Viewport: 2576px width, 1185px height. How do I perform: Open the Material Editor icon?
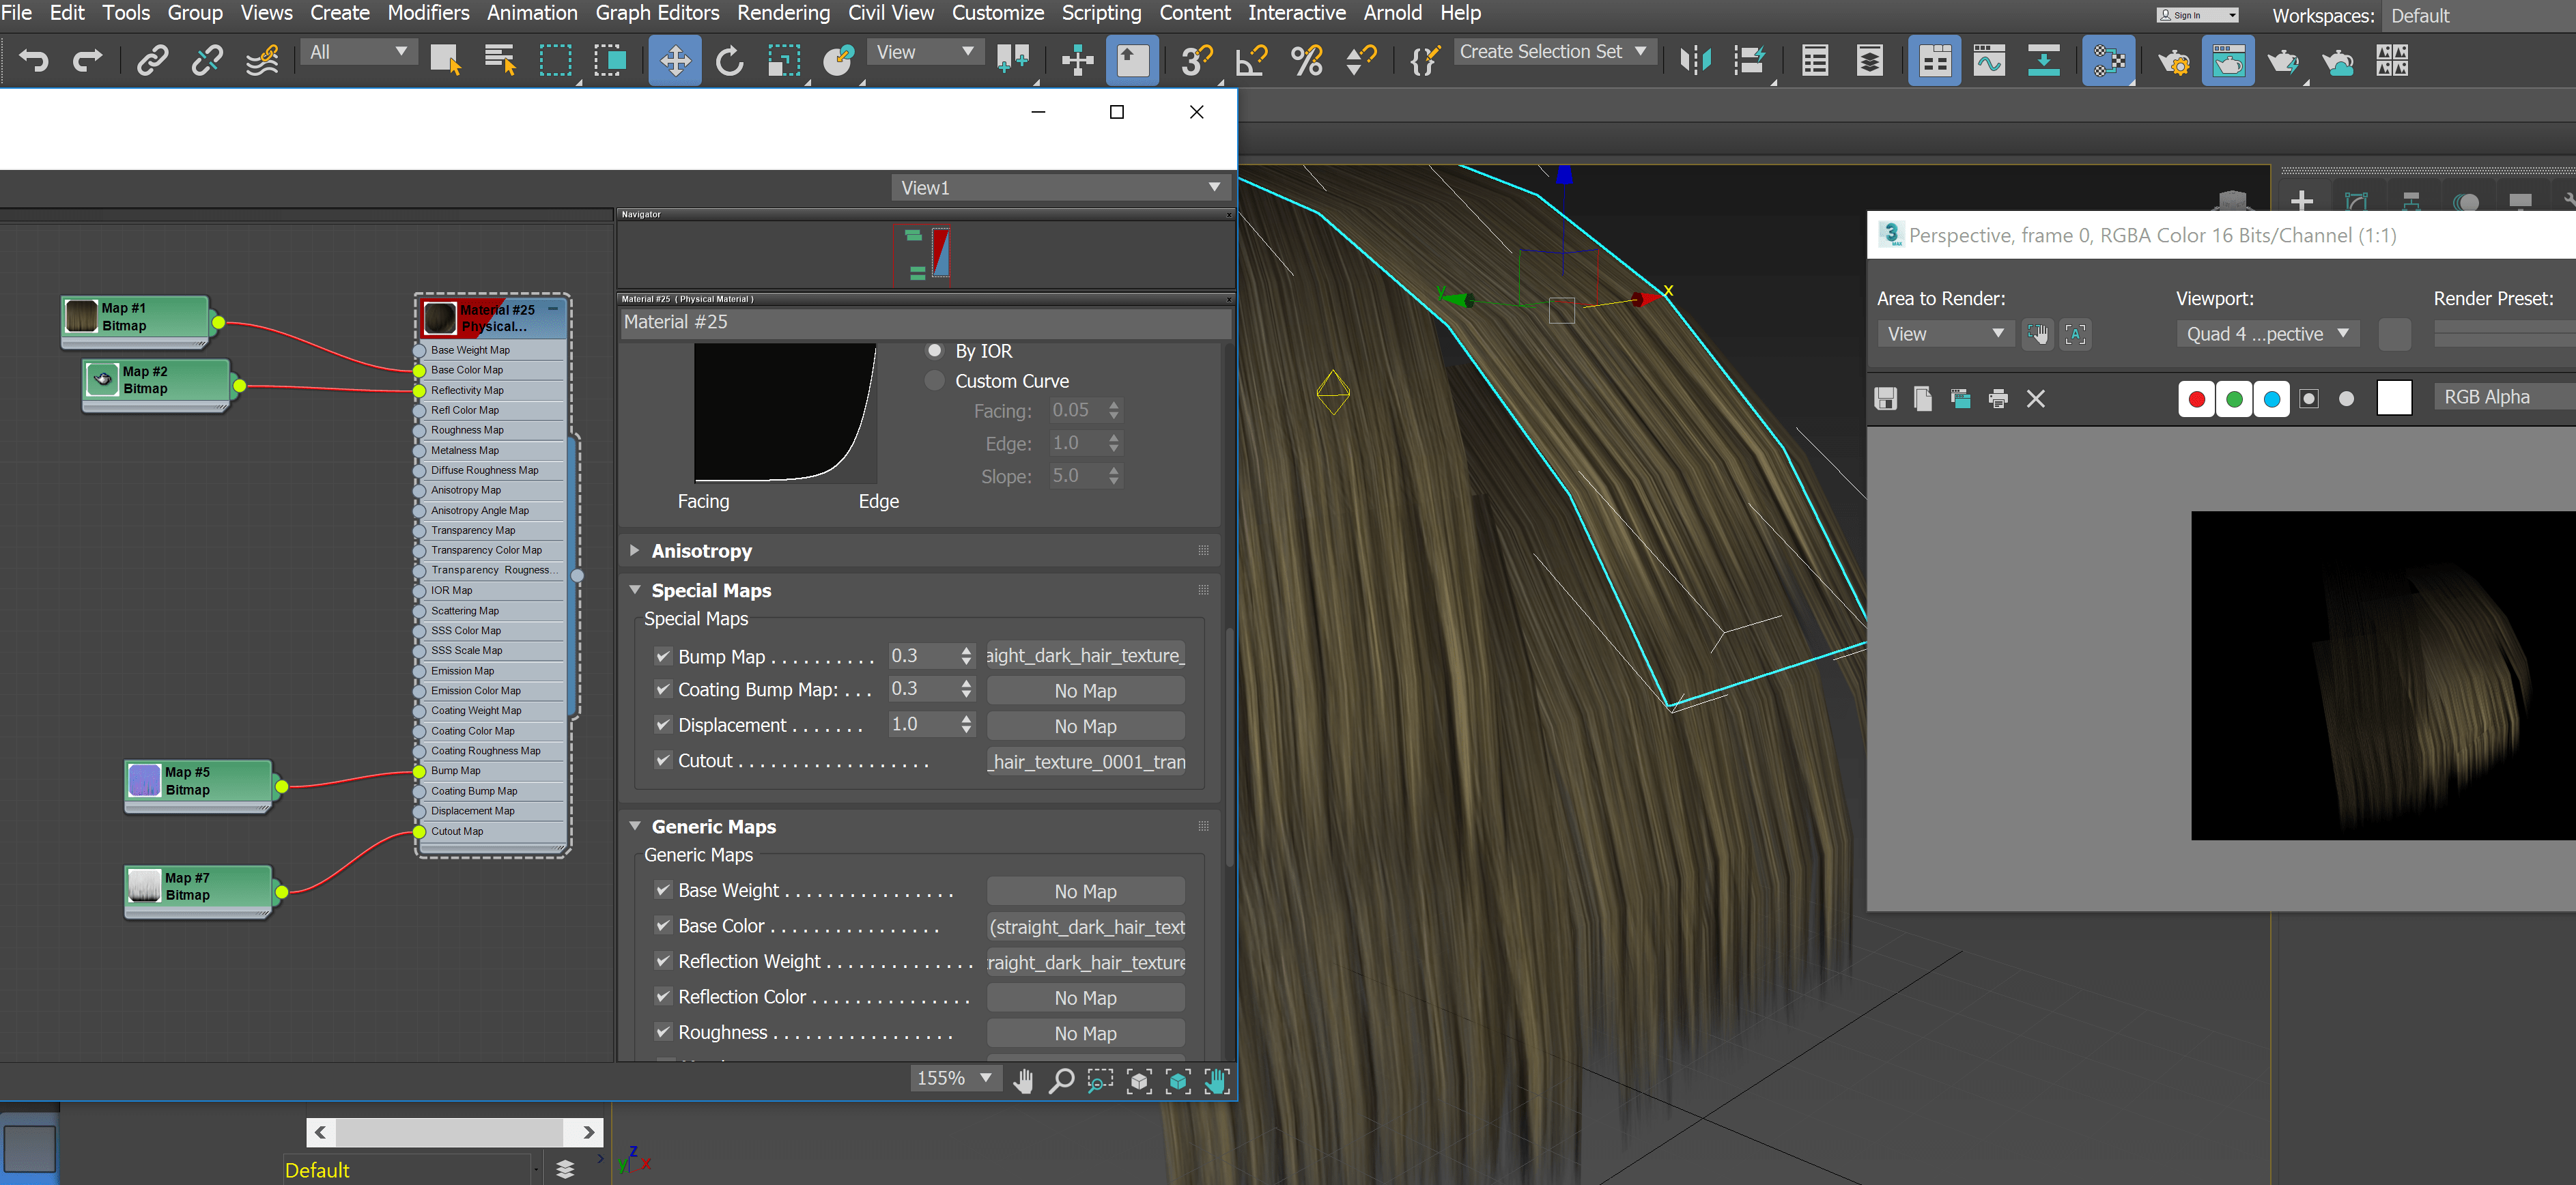tap(2108, 61)
